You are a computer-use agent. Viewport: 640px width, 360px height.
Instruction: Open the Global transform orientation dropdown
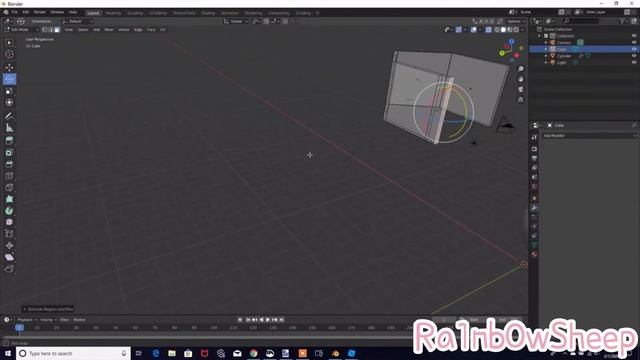click(236, 21)
